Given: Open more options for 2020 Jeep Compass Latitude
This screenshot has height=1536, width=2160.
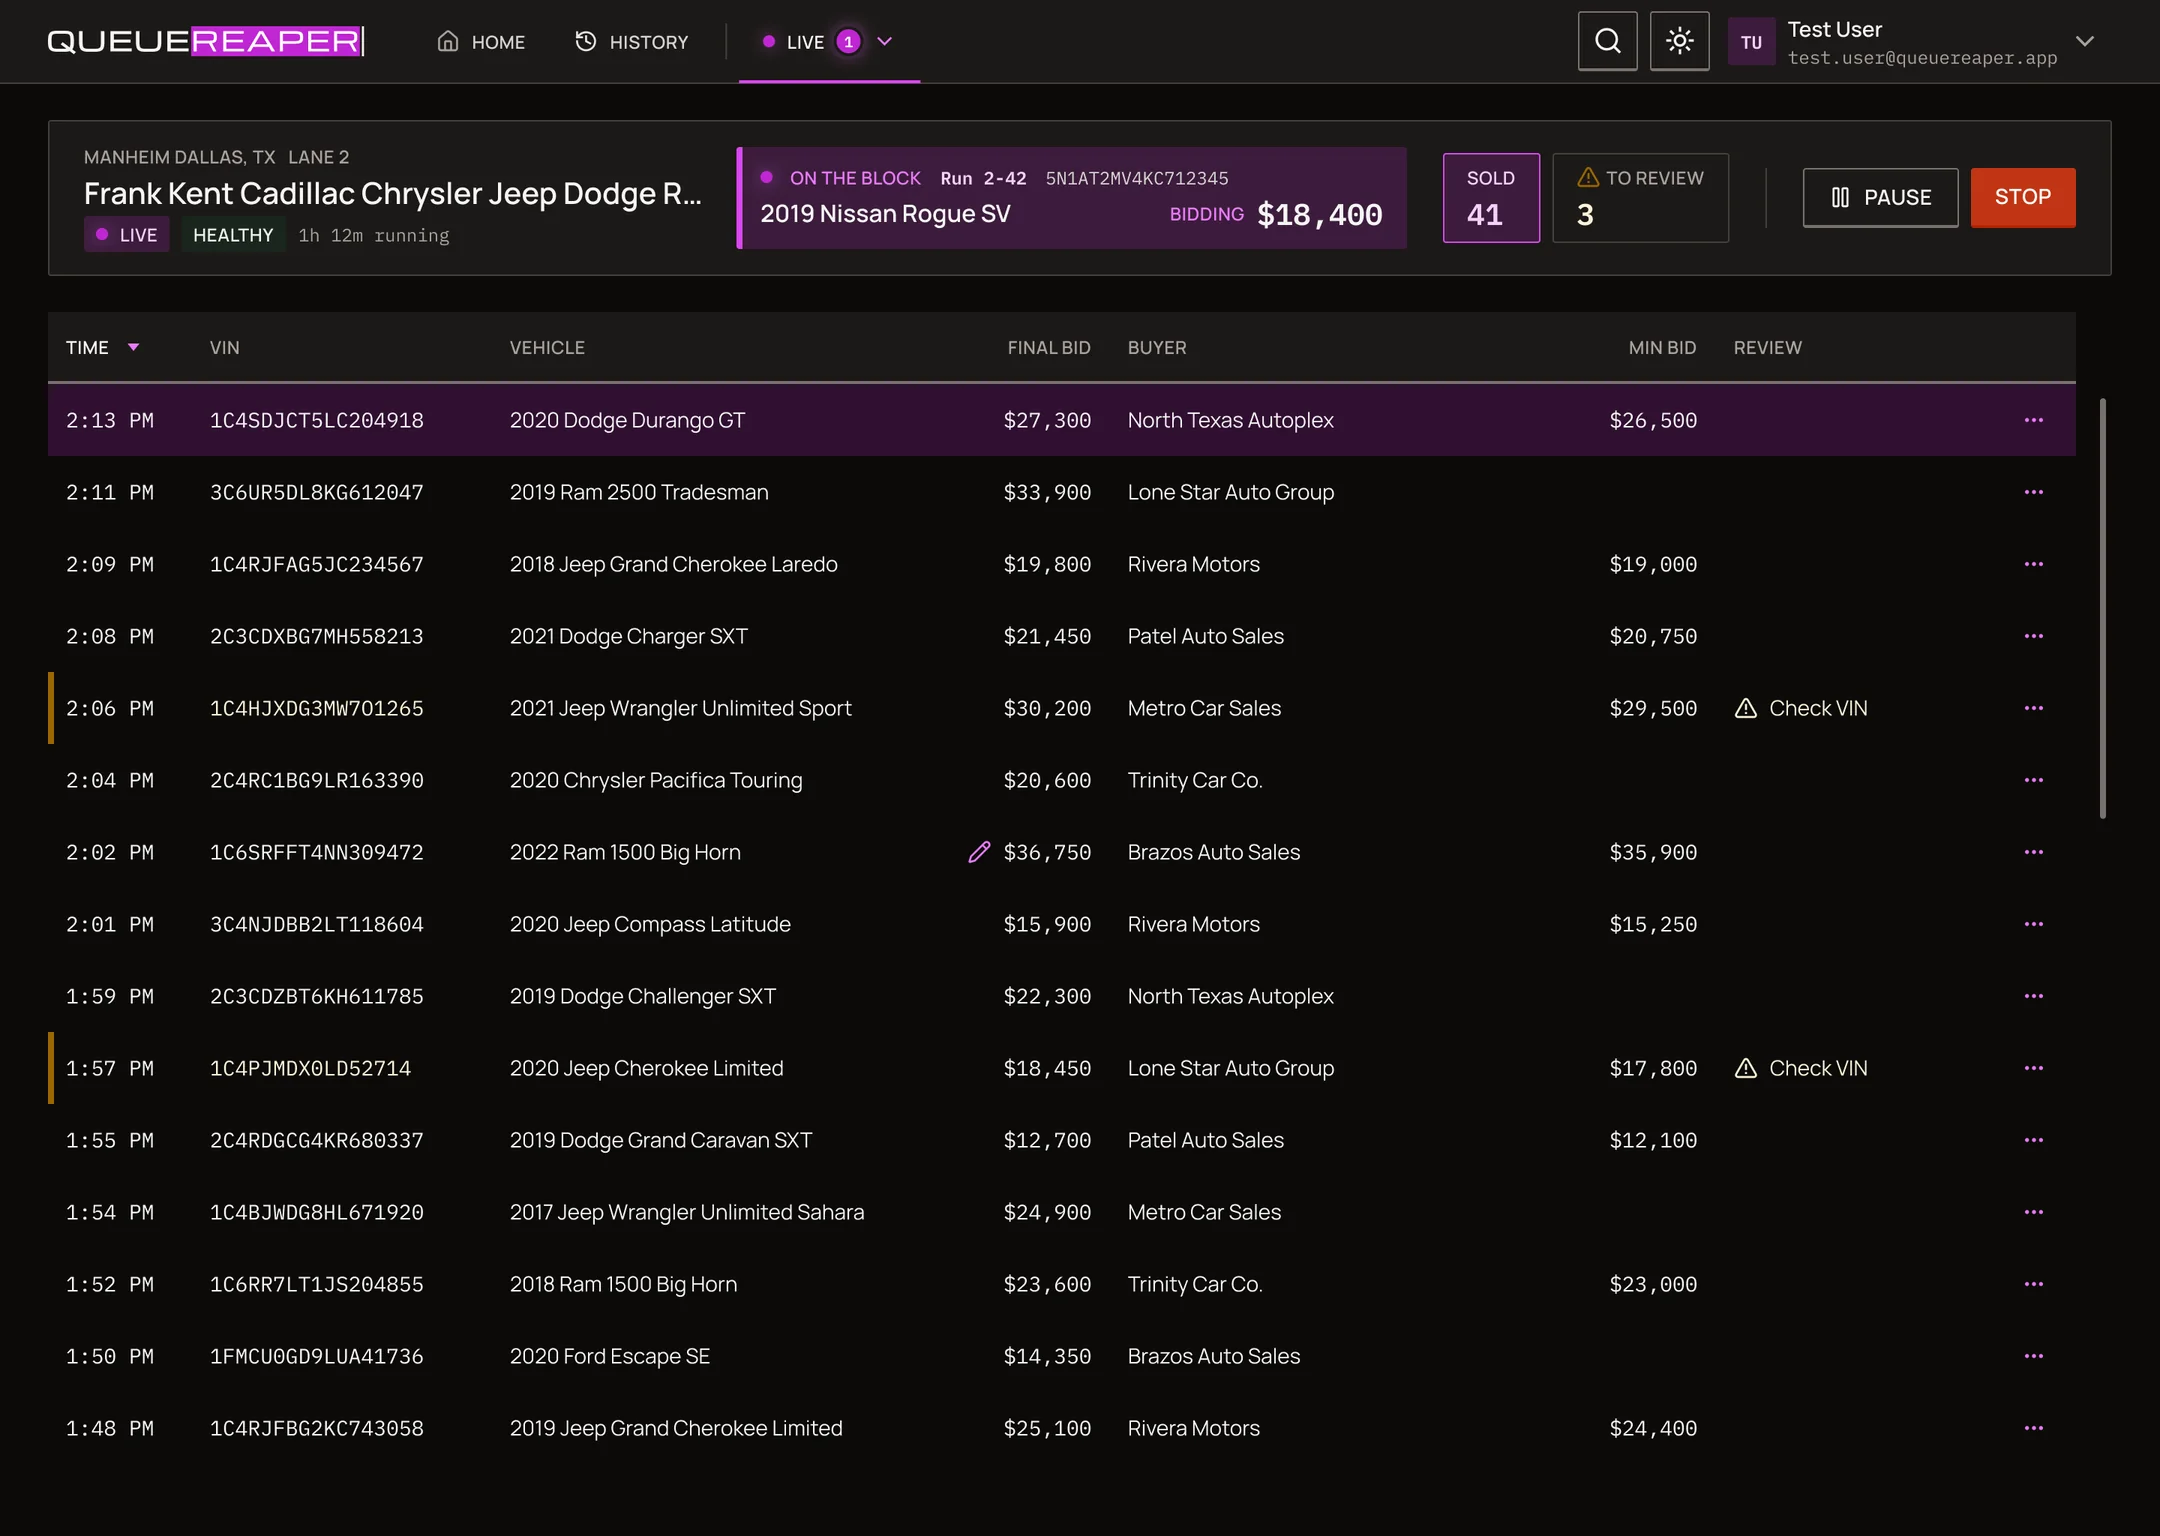Looking at the screenshot, I should coord(2033,924).
